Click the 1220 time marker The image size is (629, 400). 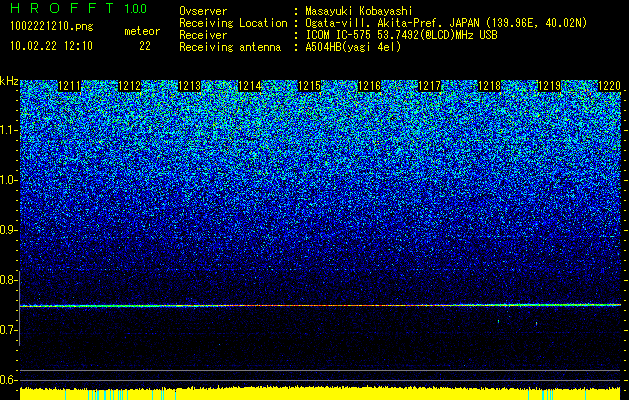pos(609,86)
